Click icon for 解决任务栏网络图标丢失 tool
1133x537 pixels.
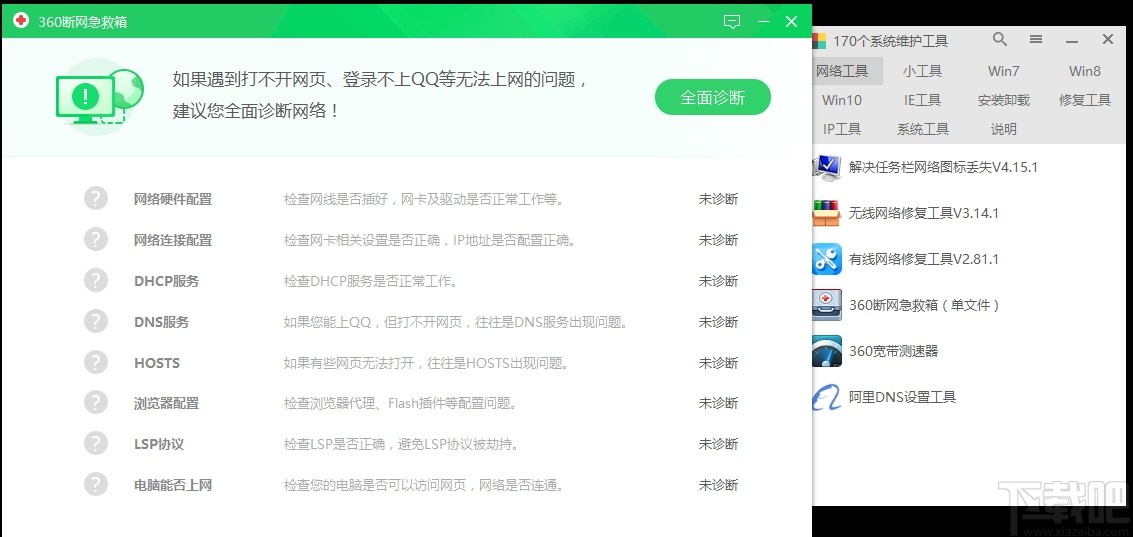click(827, 167)
